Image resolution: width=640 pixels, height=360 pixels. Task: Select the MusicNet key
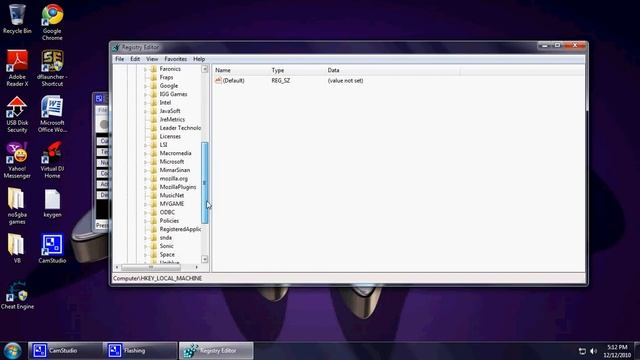(171, 196)
